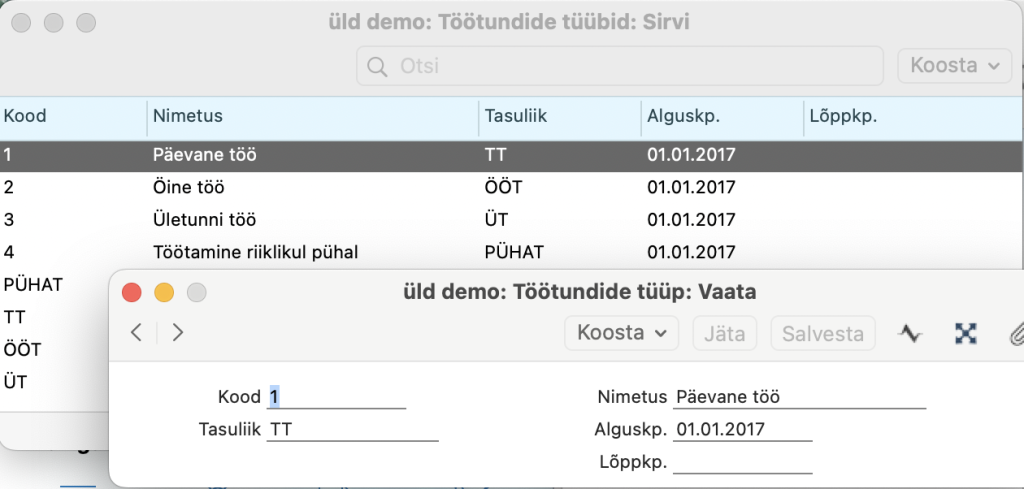Image resolution: width=1024 pixels, height=489 pixels.
Task: Minimize the Töötundide tüüp record window
Action: (164, 292)
